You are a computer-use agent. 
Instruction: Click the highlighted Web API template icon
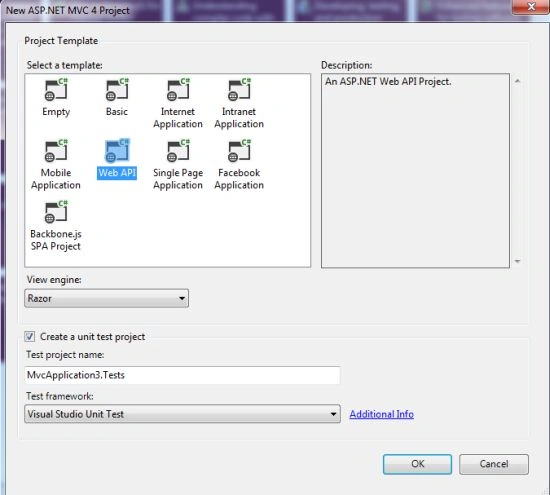[117, 151]
